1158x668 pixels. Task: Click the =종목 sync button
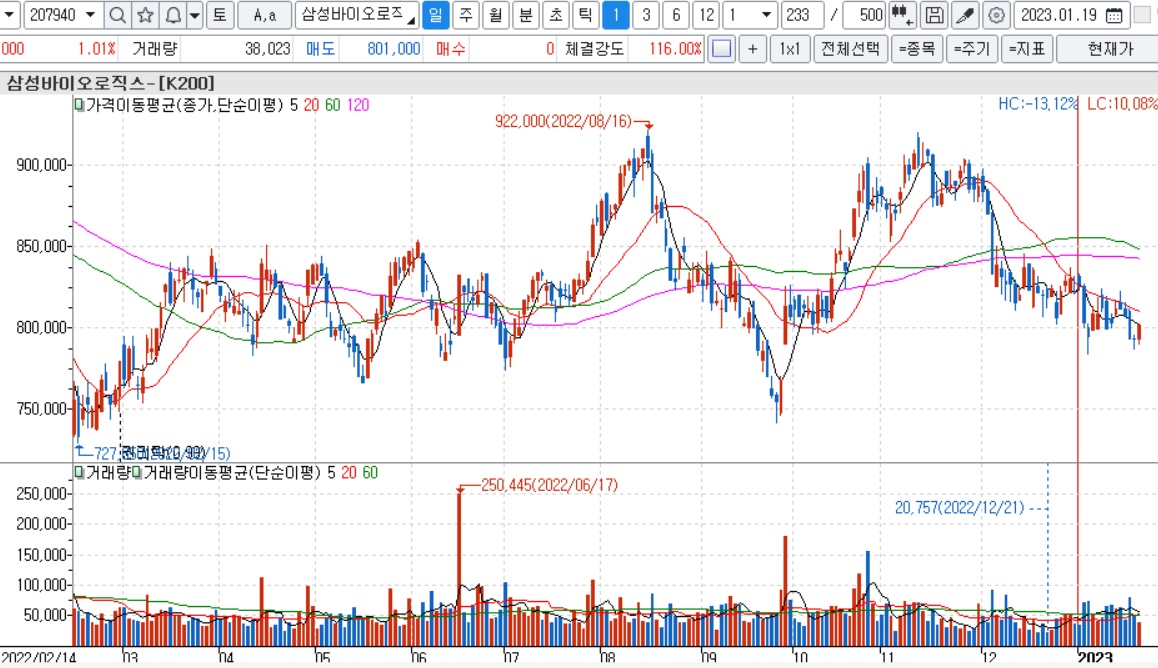pyautogui.click(x=917, y=49)
